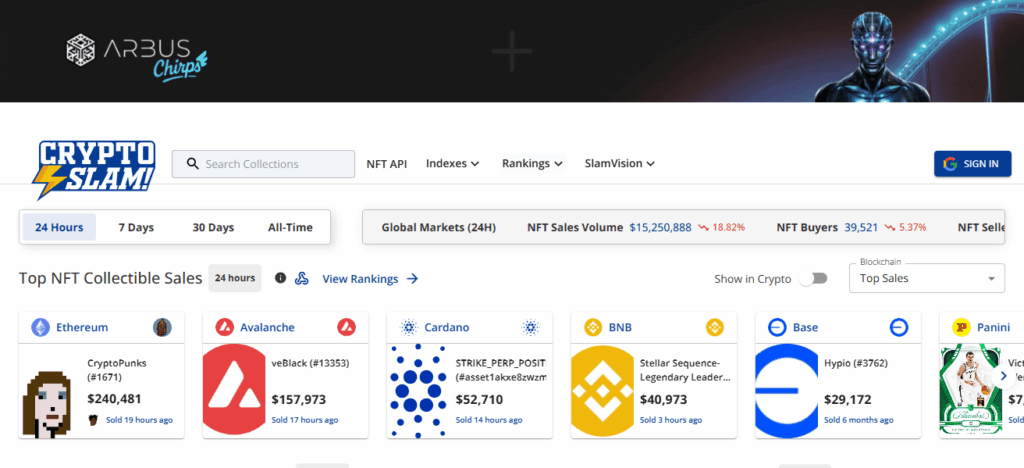Click the $240,481 sale price
This screenshot has width=1024, height=468.
click(x=114, y=399)
